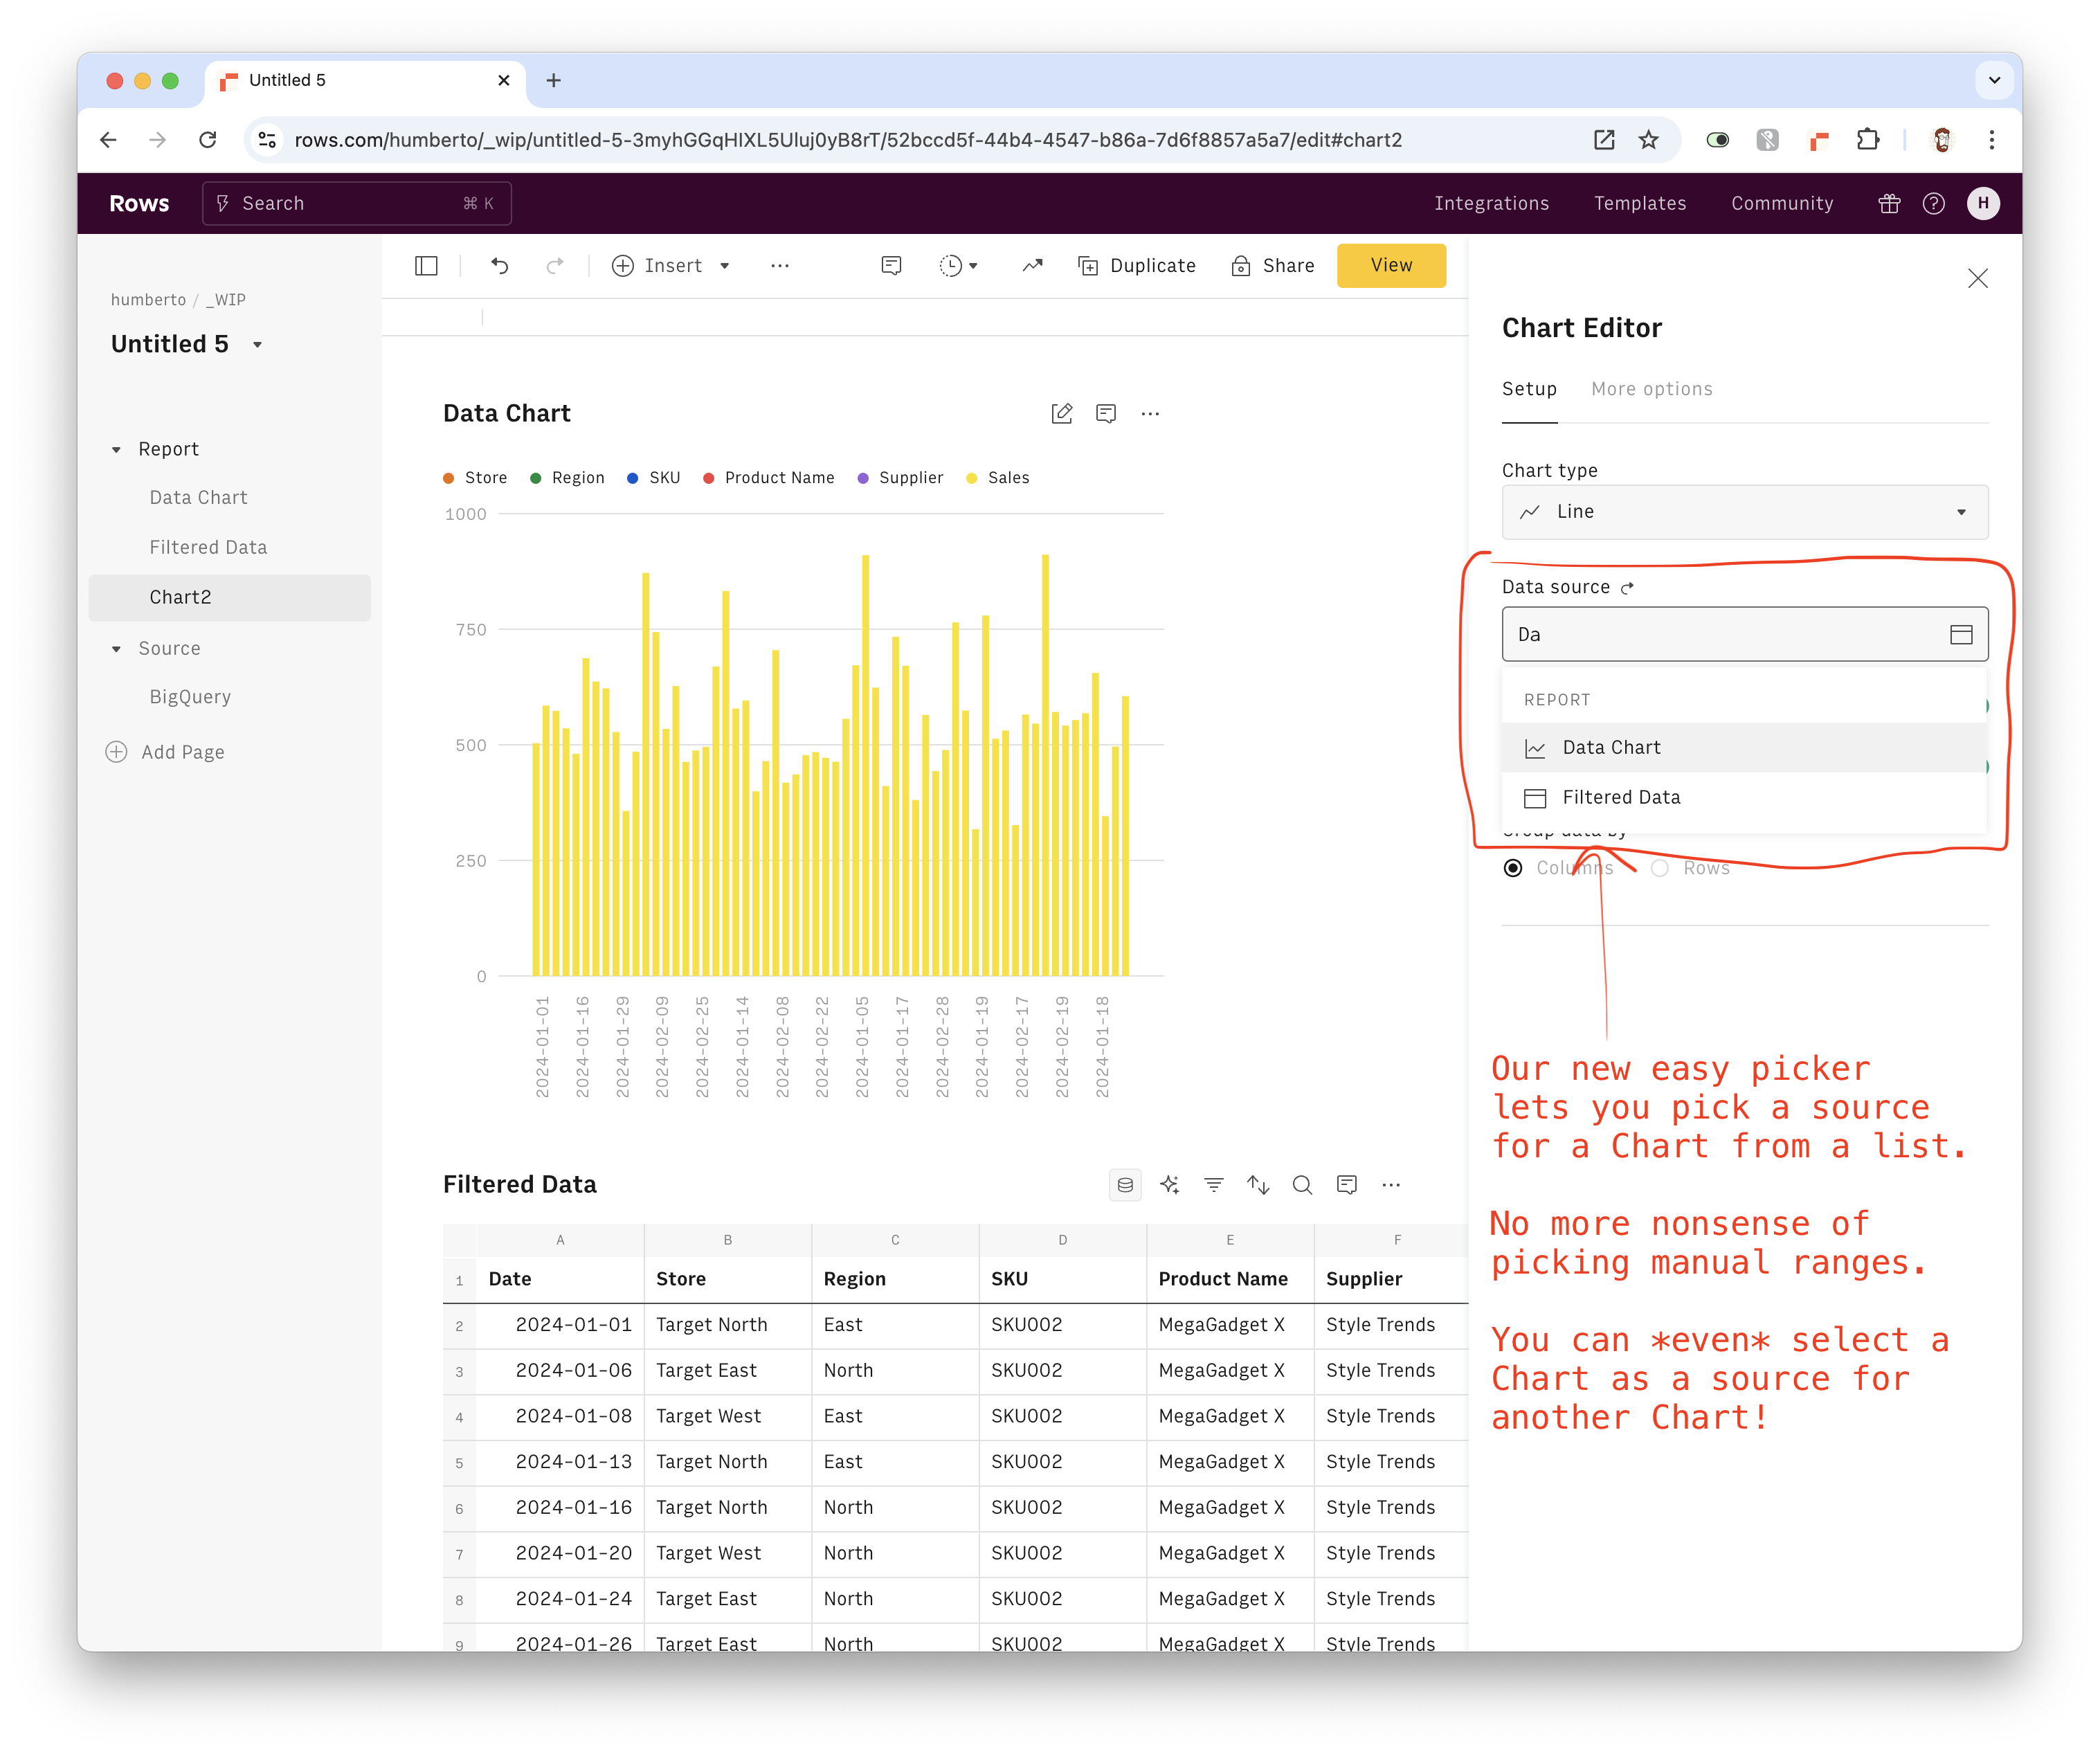Click the redo arrow in toolbar
The width and height of the screenshot is (2100, 1754).
coord(555,265)
